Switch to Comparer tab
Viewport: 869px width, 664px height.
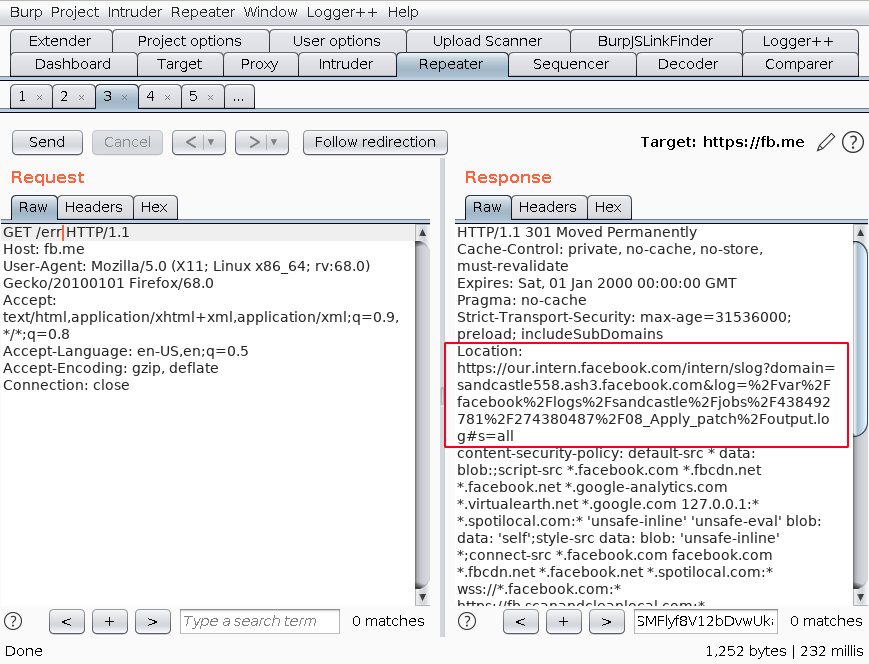coord(799,64)
